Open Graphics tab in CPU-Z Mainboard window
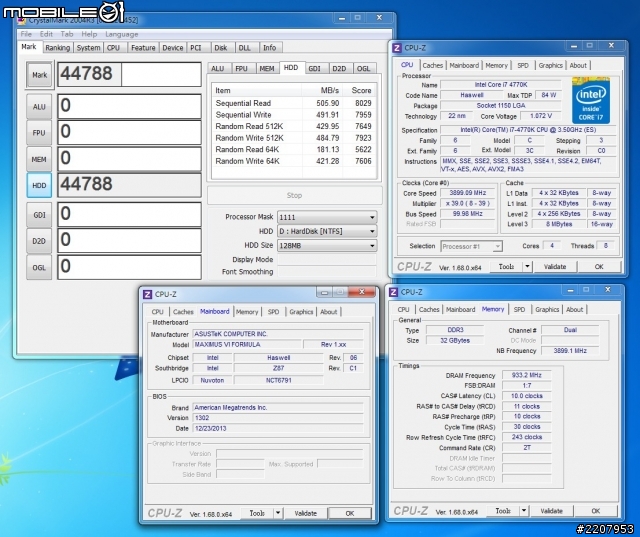This screenshot has width=640, height=537. (301, 312)
